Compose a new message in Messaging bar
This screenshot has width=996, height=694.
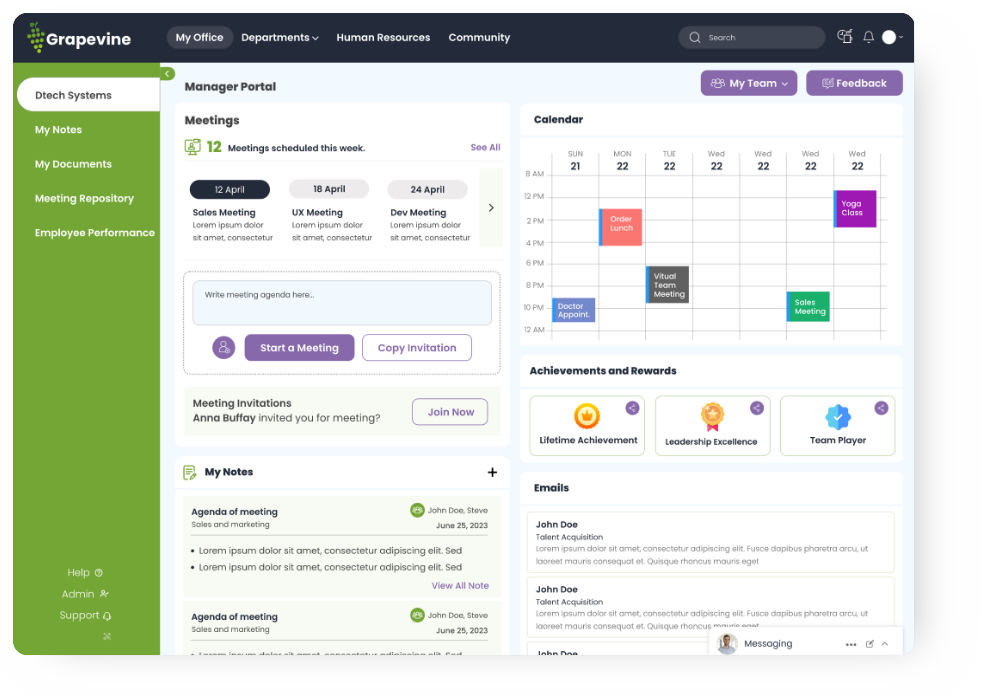[x=870, y=645]
